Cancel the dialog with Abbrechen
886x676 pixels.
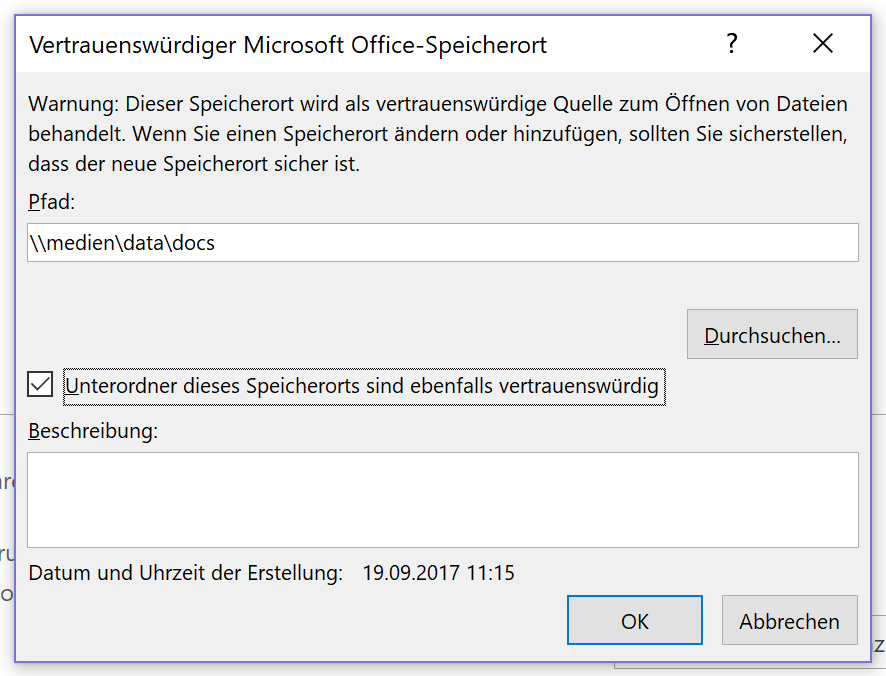point(789,620)
